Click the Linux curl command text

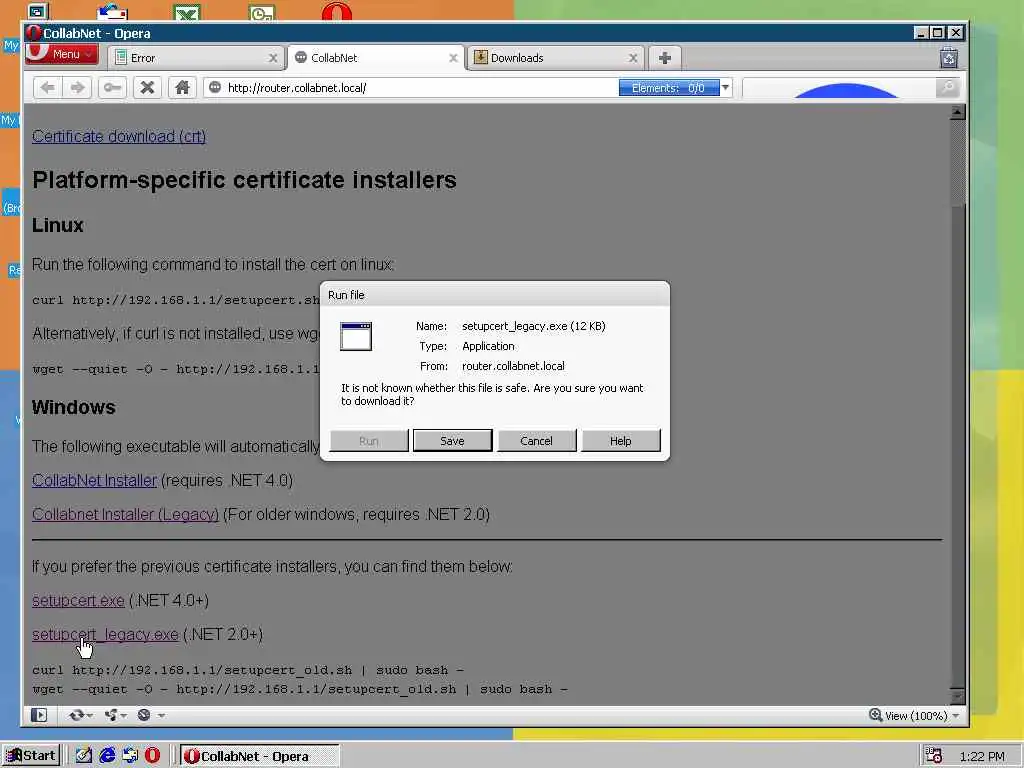176,300
